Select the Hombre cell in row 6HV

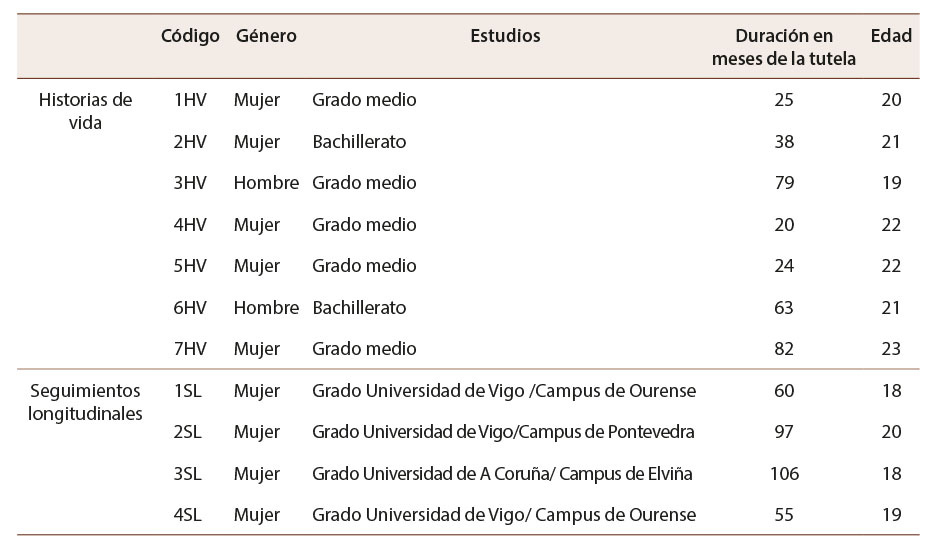(x=266, y=307)
